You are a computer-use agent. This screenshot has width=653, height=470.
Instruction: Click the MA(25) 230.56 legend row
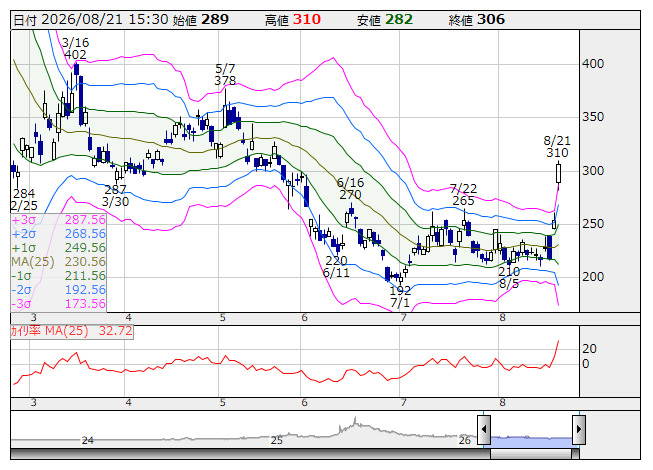click(58, 262)
